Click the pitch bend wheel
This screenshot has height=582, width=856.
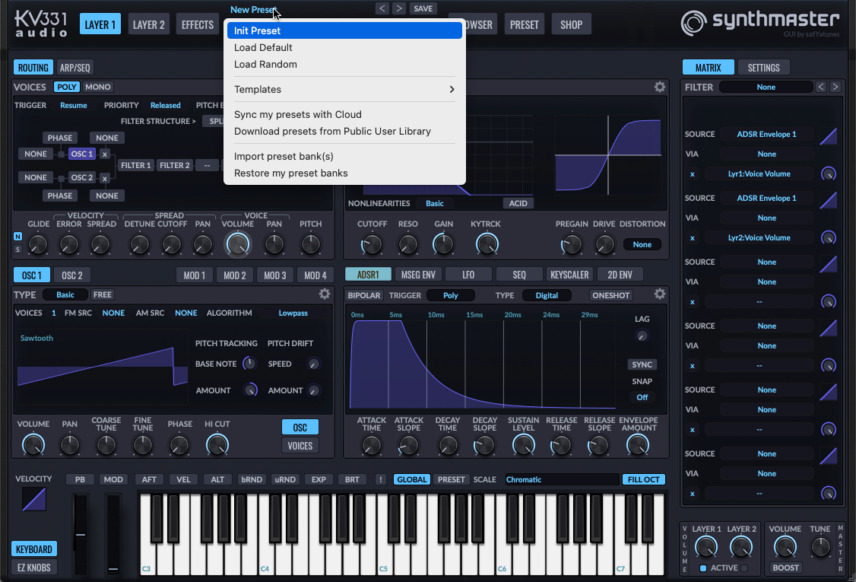[x=80, y=535]
